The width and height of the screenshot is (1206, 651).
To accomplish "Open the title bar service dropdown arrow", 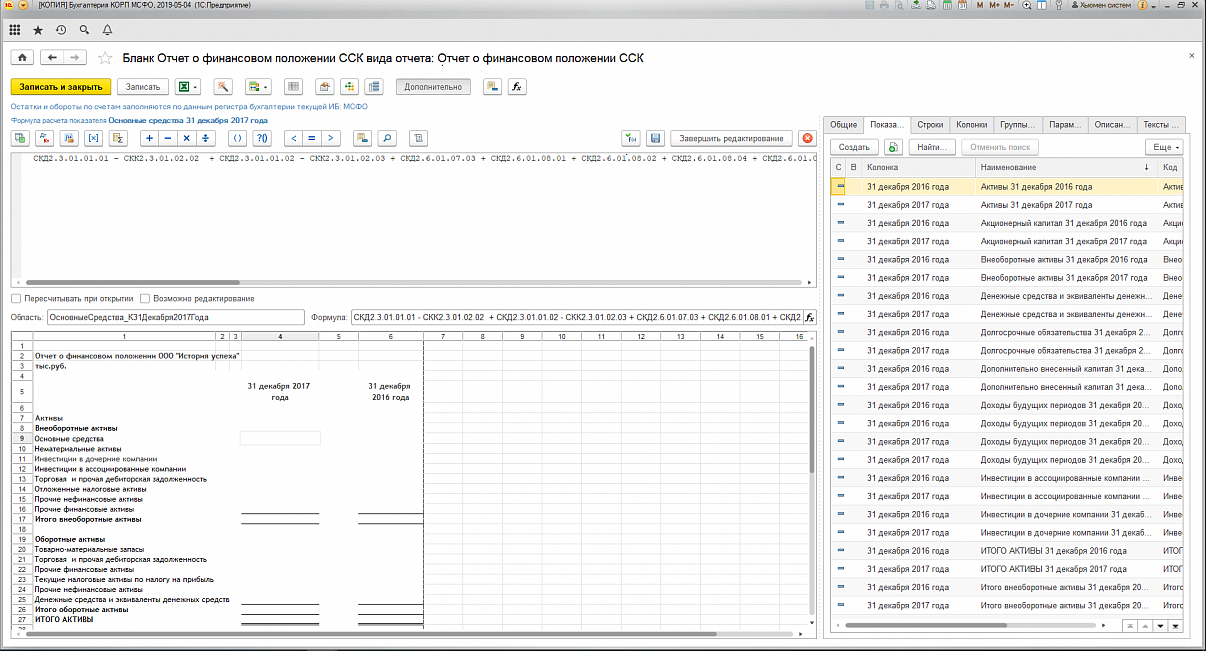I will point(1154,6).
